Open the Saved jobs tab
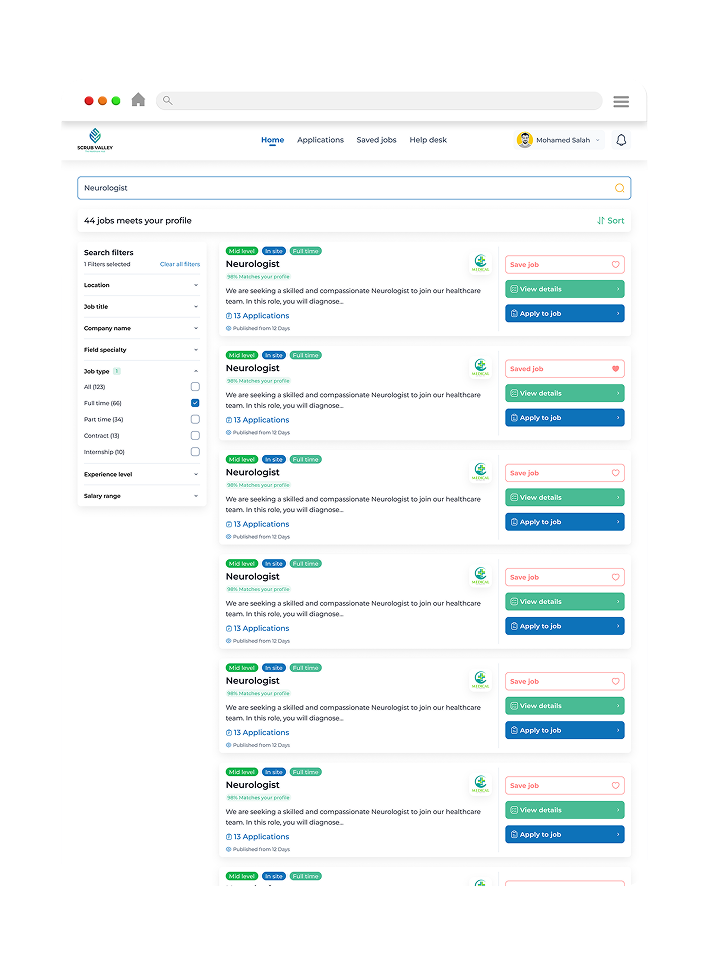Screen dimensions: 712x960 pos(376,140)
